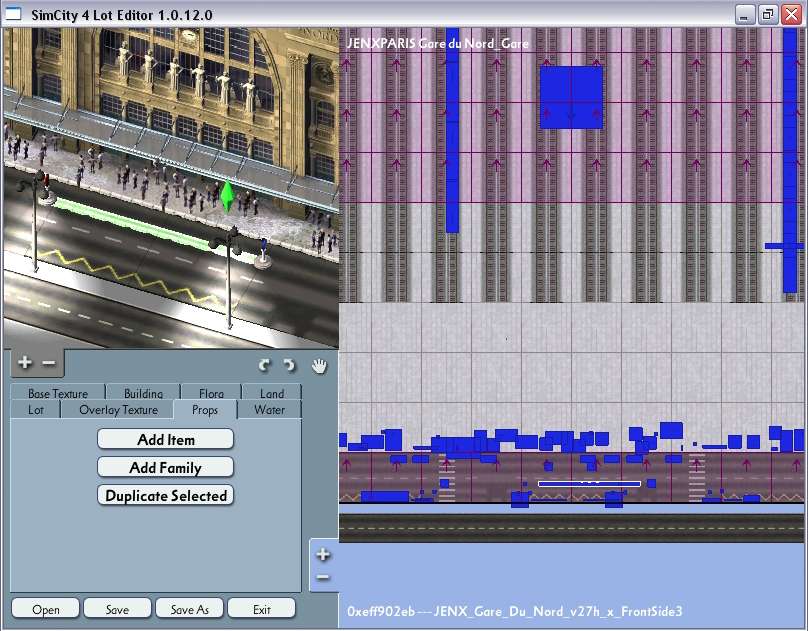The image size is (808, 631).
Task: Open the Flora tab
Action: pyautogui.click(x=211, y=393)
